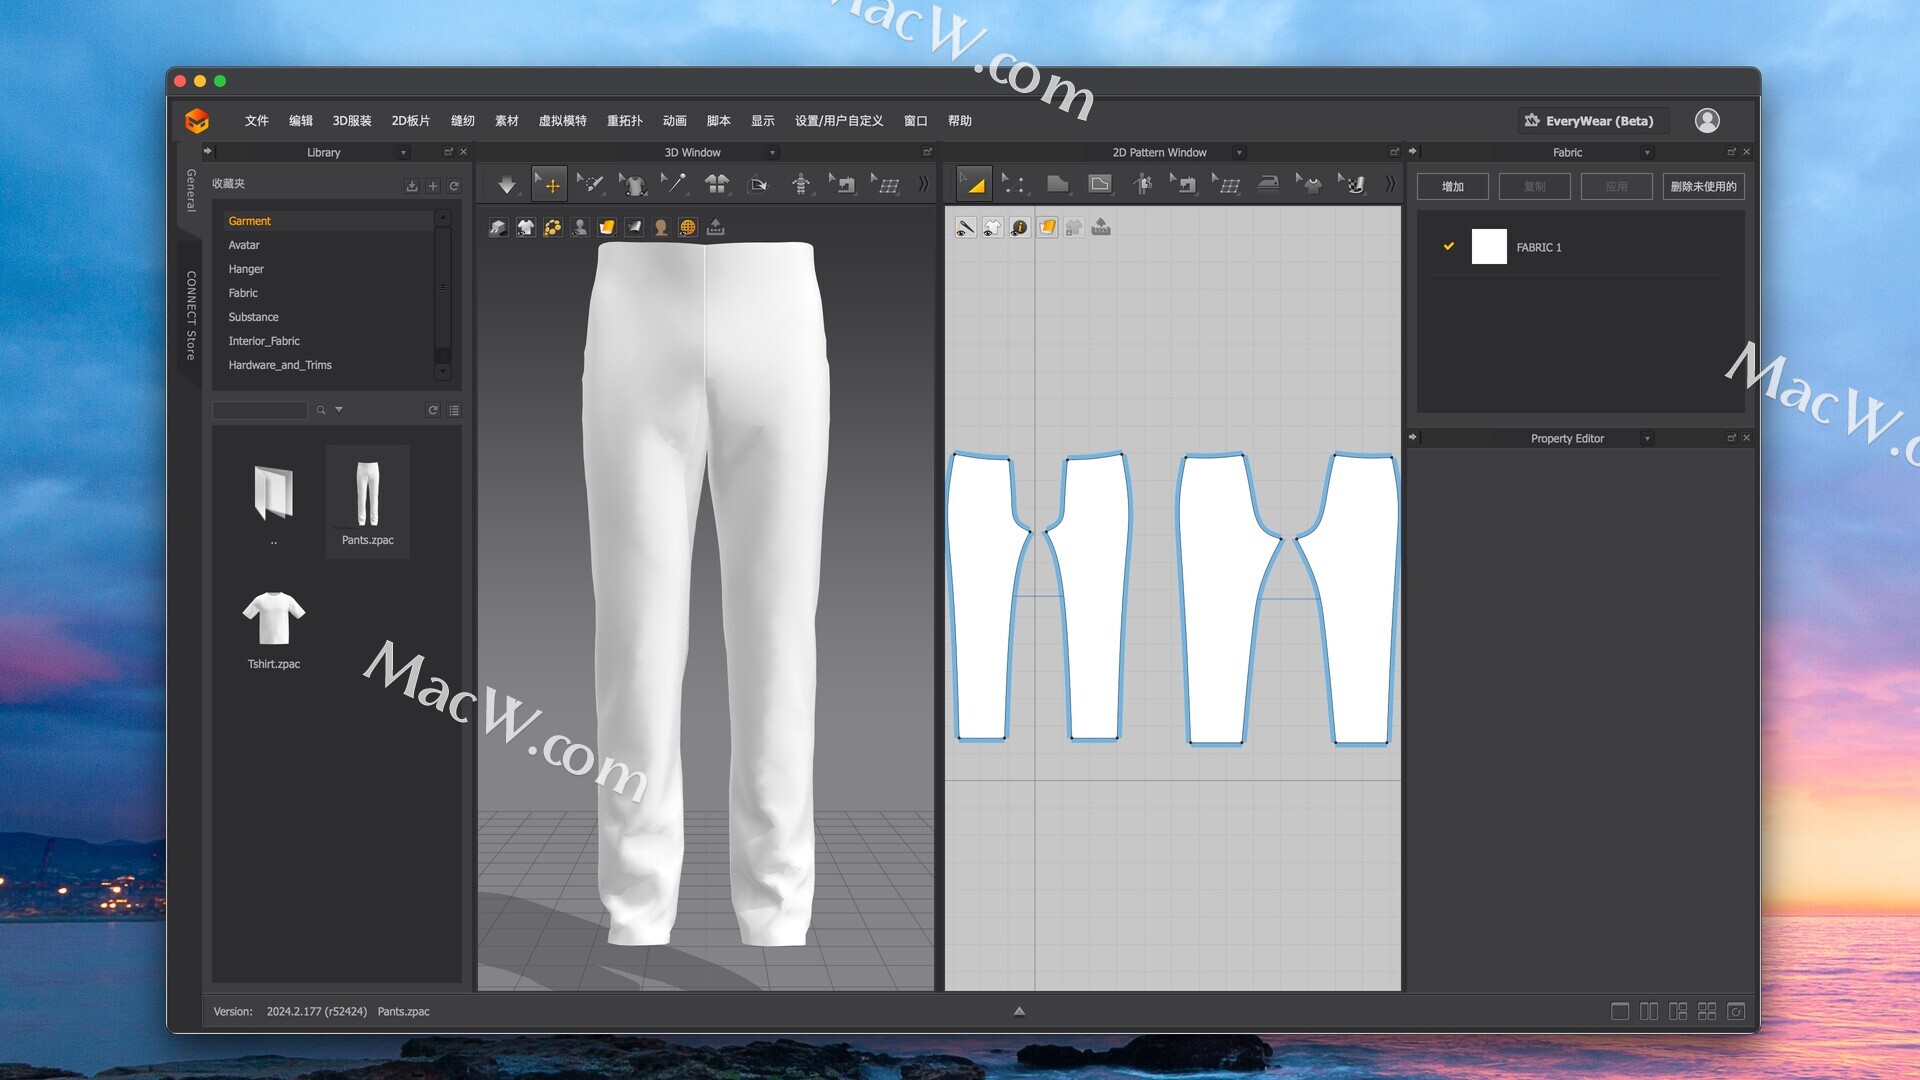Click the 增加 fabric button
The height and width of the screenshot is (1080, 1920).
point(1452,187)
